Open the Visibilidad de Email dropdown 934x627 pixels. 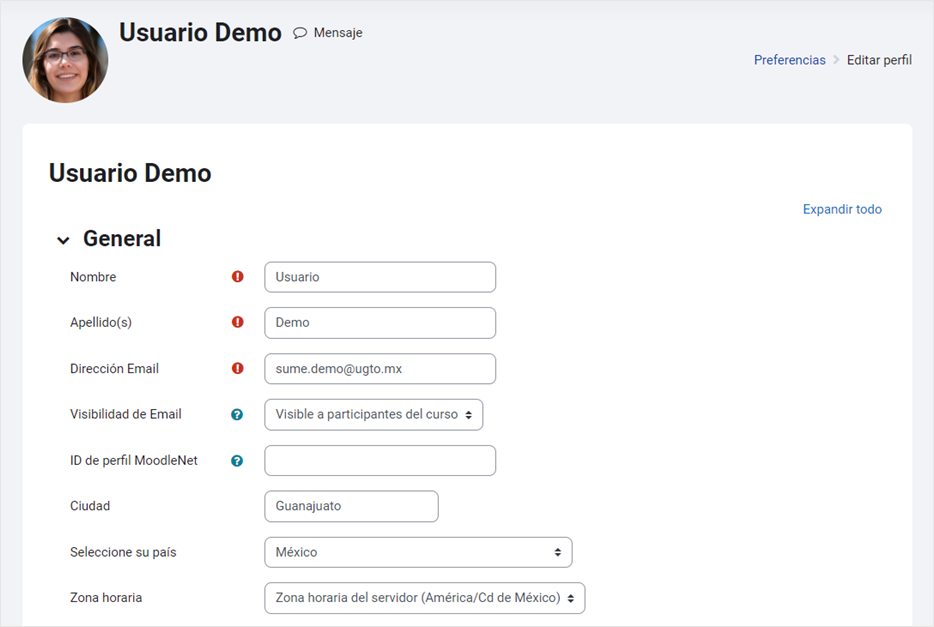click(x=373, y=414)
